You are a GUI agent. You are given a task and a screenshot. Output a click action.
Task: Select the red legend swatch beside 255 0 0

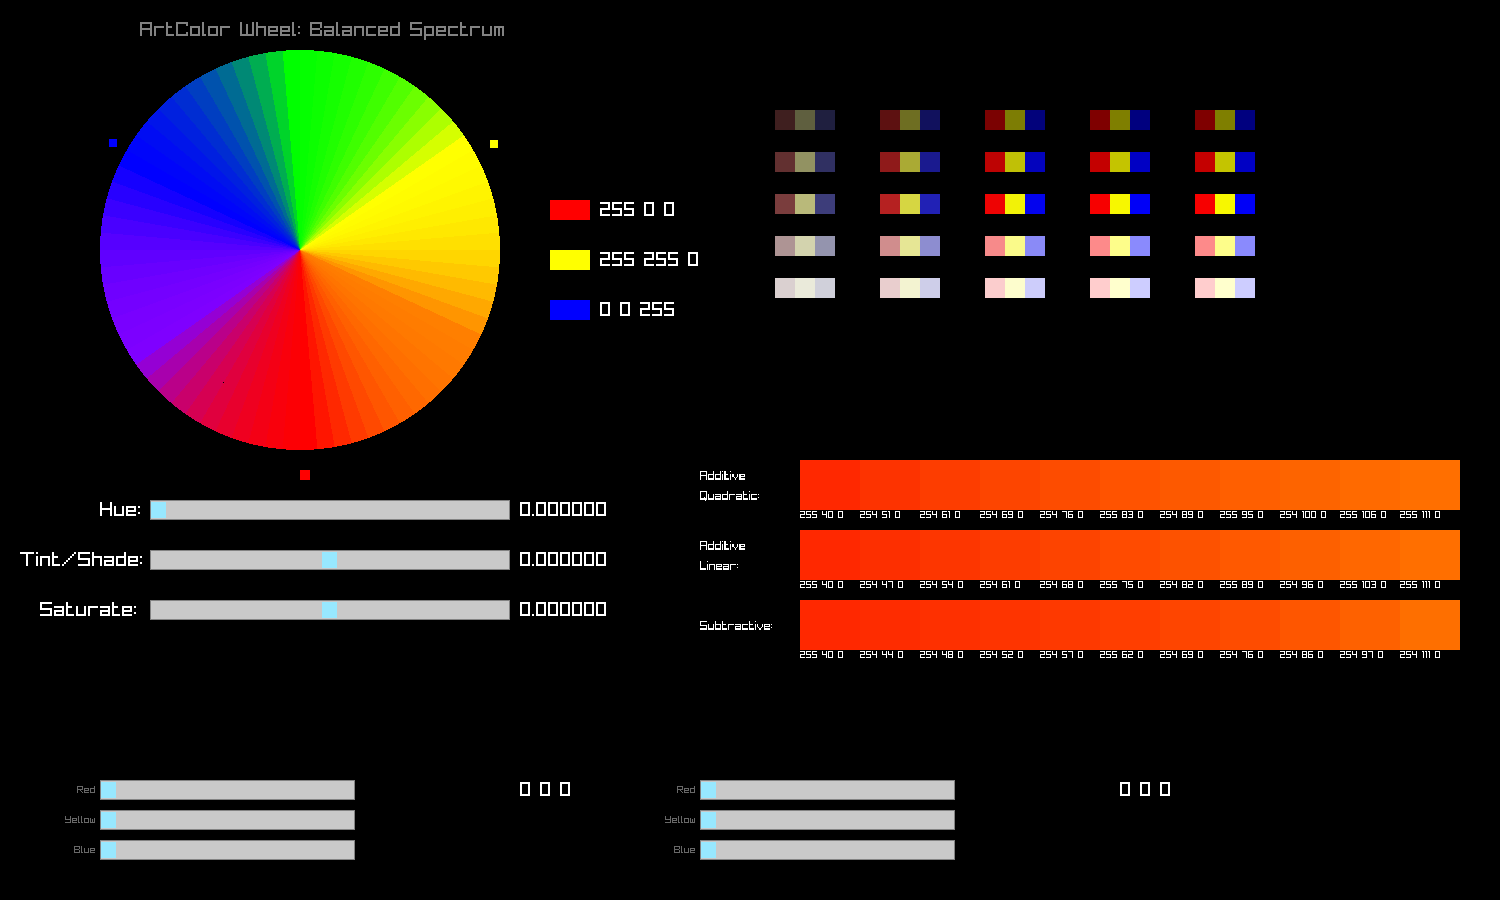570,210
